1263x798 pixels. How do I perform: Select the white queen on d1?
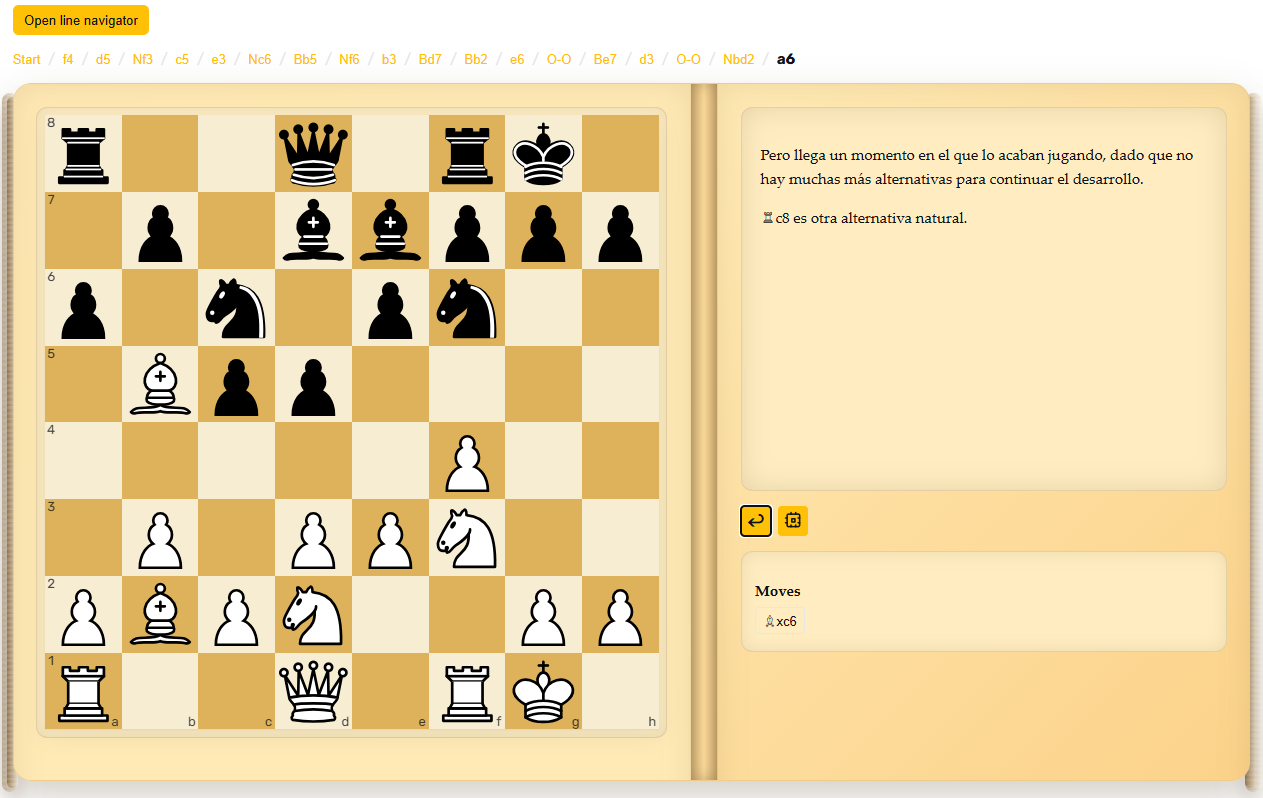pyautogui.click(x=314, y=691)
